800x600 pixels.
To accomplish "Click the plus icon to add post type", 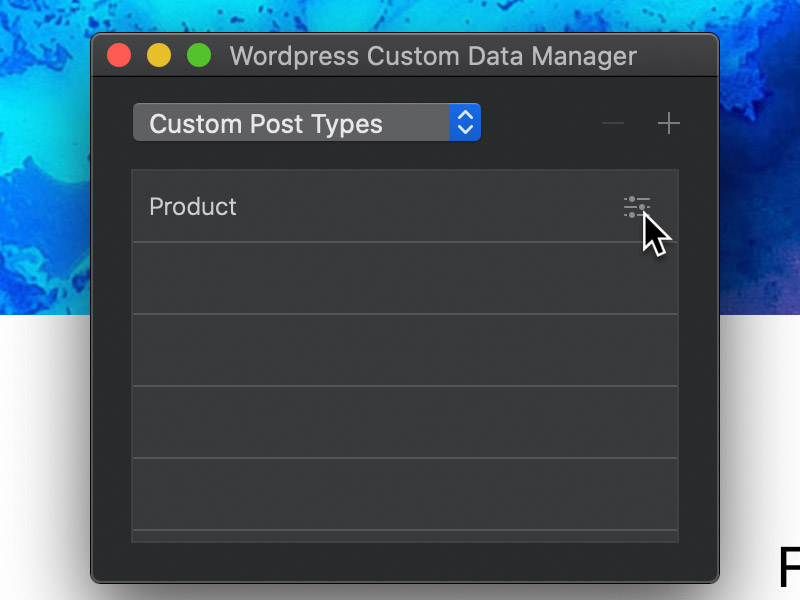I will (x=668, y=124).
